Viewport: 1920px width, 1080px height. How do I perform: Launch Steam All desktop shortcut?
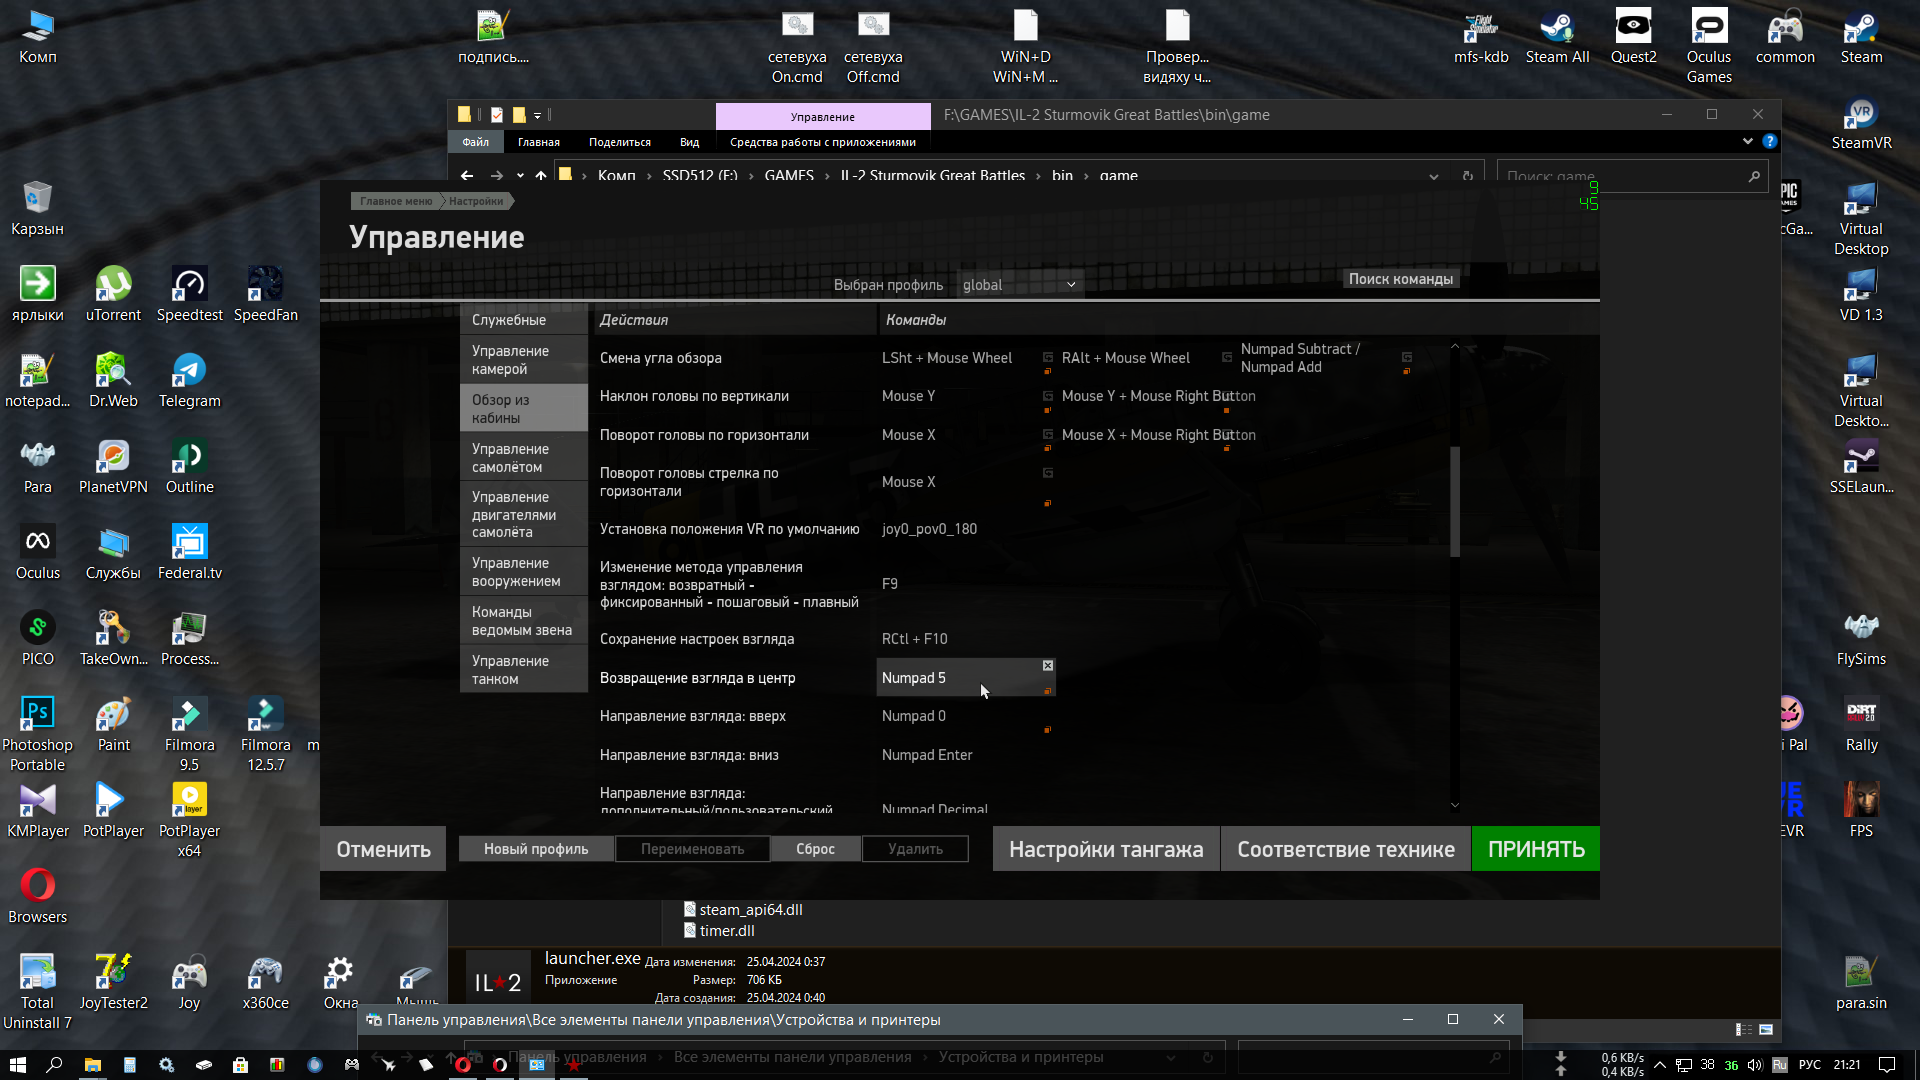(x=1557, y=38)
